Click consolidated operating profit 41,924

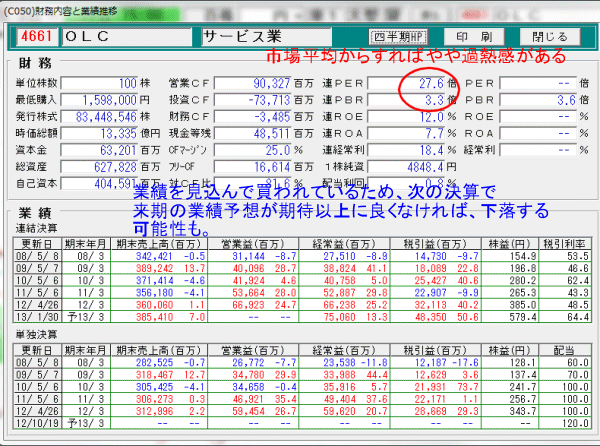pos(249,280)
